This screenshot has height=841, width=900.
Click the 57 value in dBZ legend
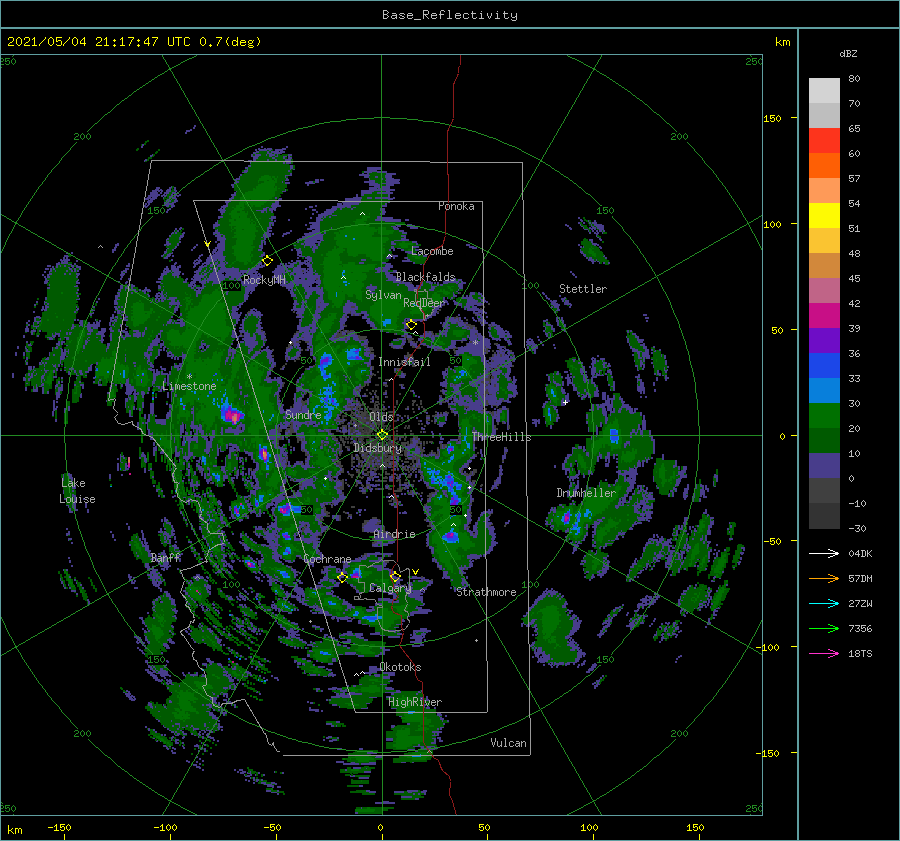(854, 179)
